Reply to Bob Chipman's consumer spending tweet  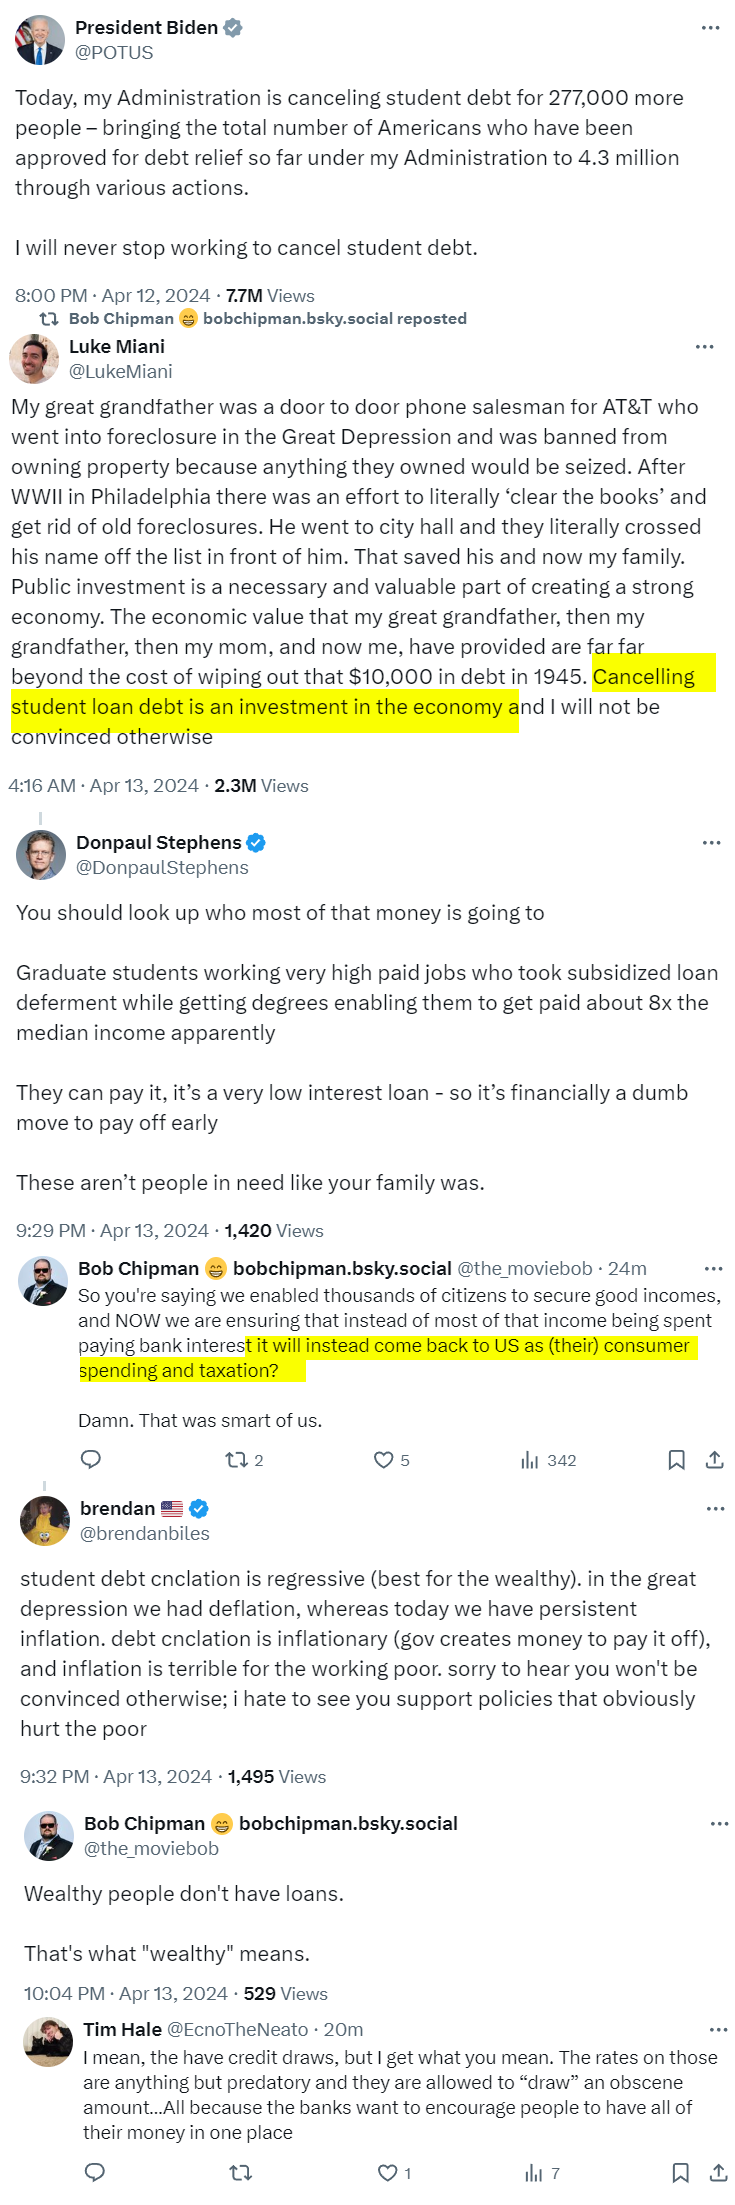point(91,1460)
